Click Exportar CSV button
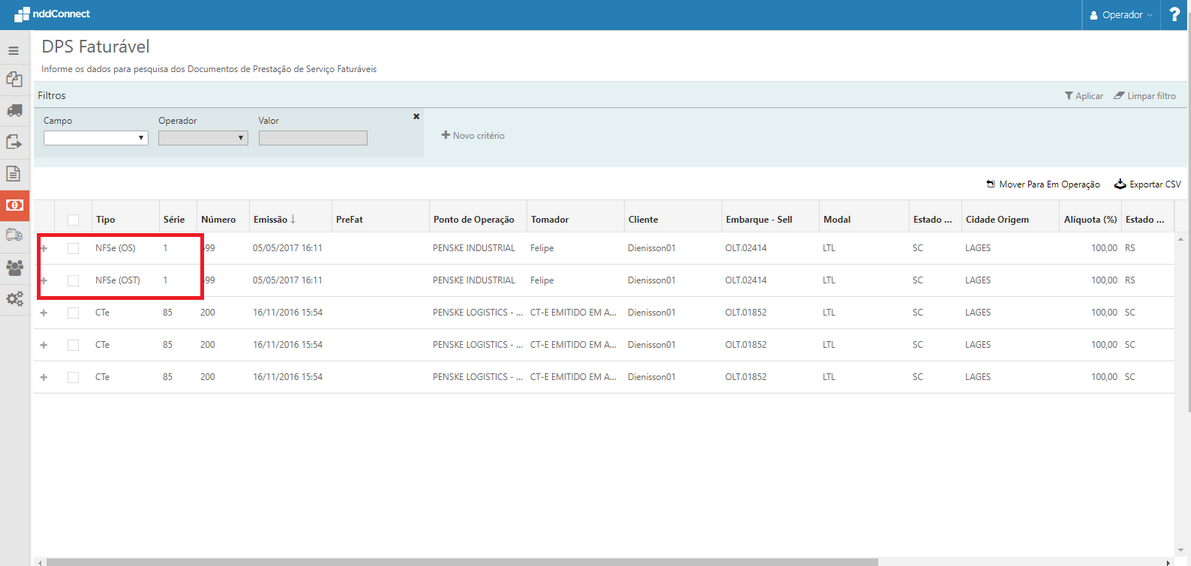Screen dimensions: 1191x566 click(1148, 185)
